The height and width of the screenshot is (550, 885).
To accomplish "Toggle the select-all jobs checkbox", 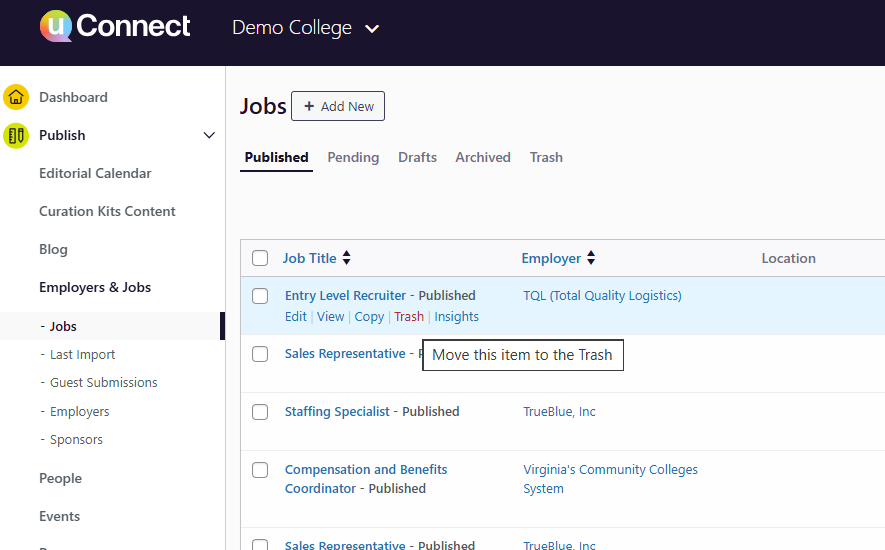I will point(260,258).
